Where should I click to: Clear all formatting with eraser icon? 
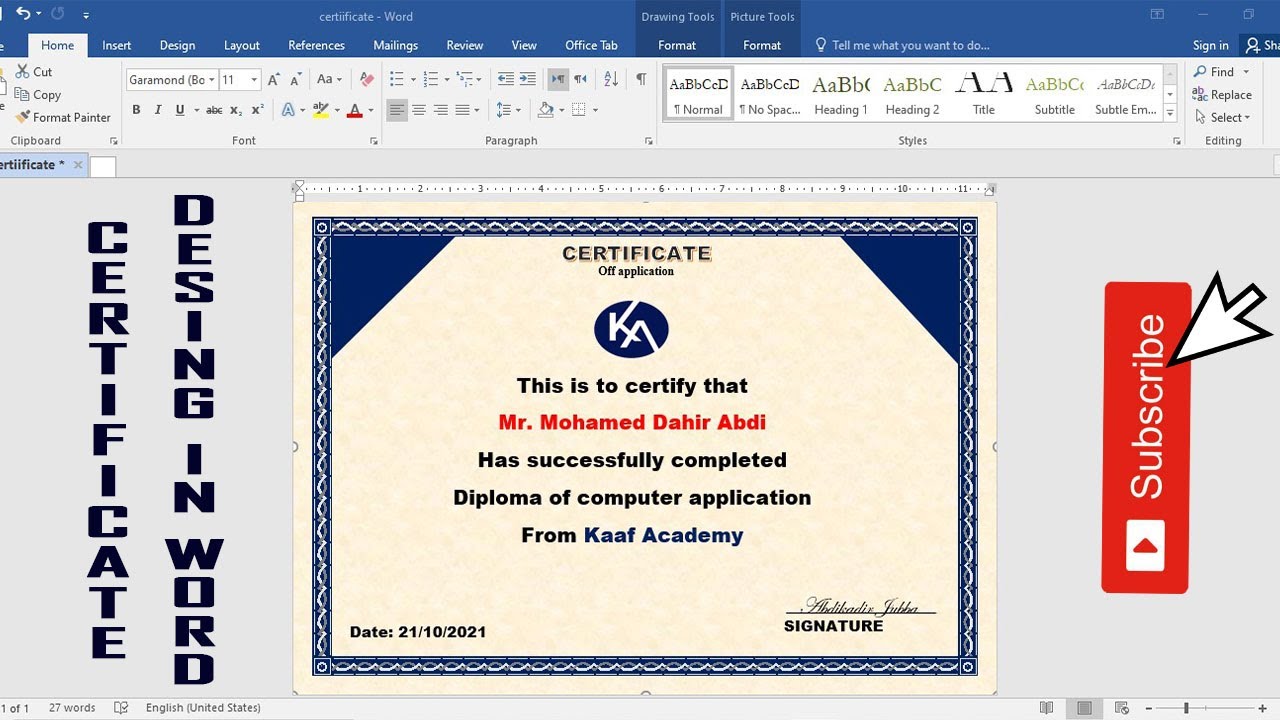click(366, 79)
